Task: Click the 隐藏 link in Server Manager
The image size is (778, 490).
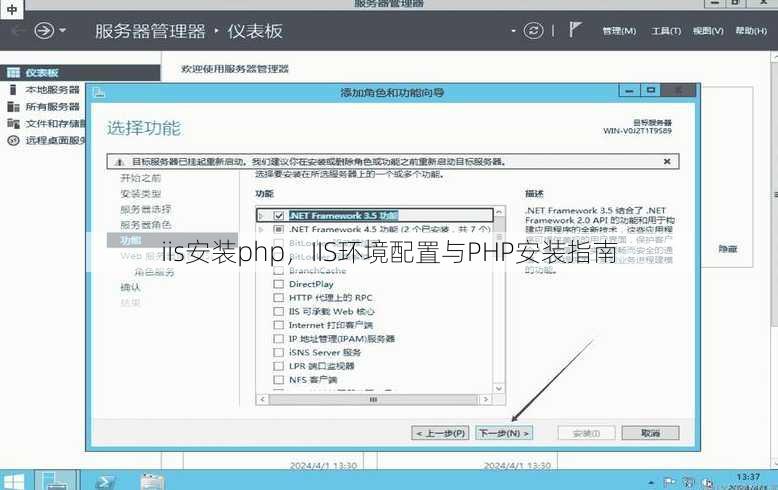Action: pyautogui.click(x=727, y=249)
